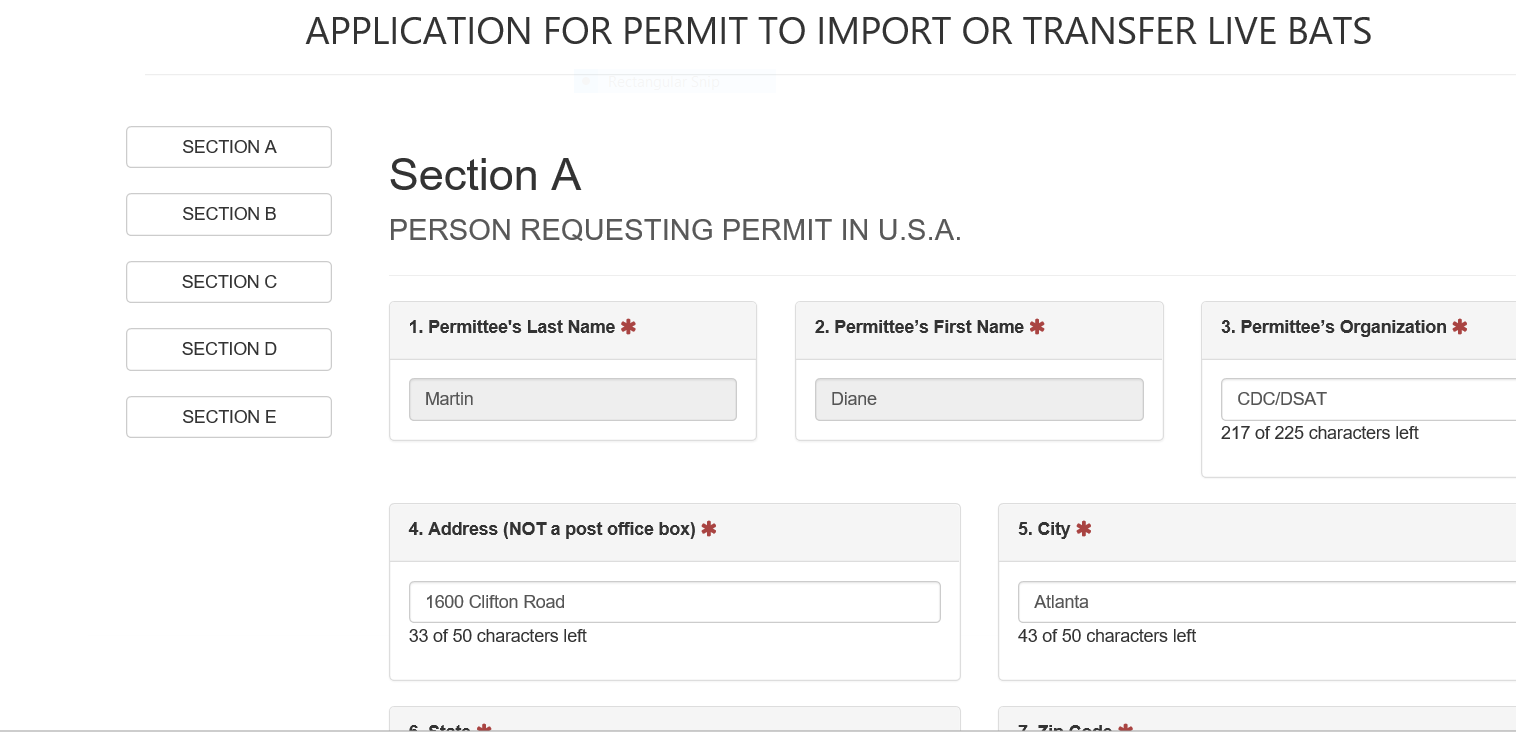Click the required asterisk beside Permittee's First Name
The width and height of the screenshot is (1516, 732).
[1037, 327]
